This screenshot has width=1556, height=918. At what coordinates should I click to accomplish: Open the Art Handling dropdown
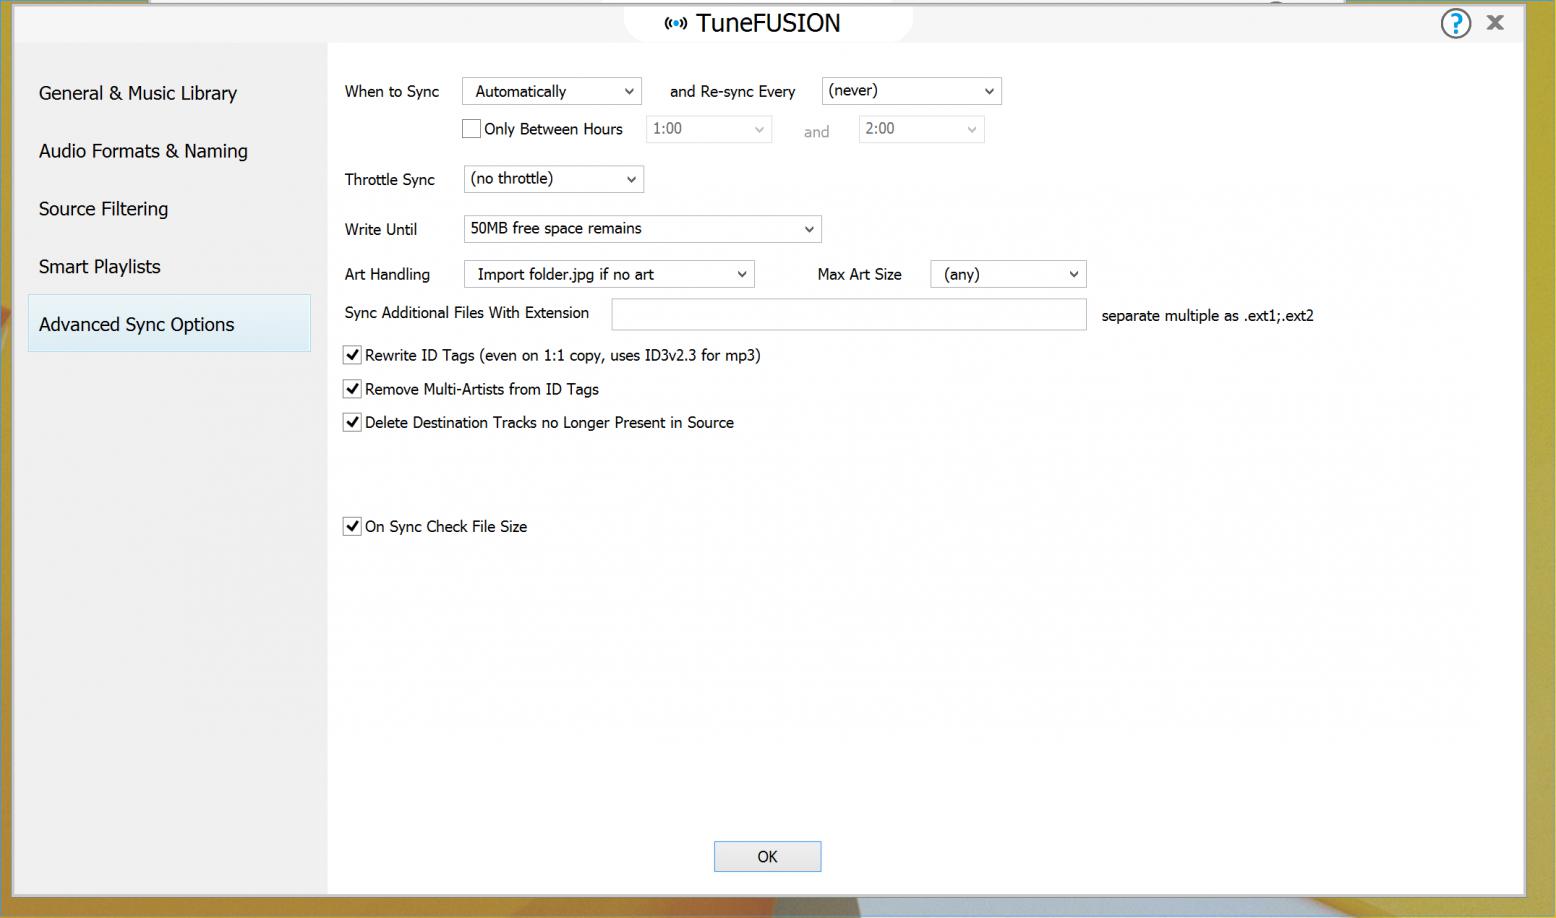pyautogui.click(x=609, y=274)
